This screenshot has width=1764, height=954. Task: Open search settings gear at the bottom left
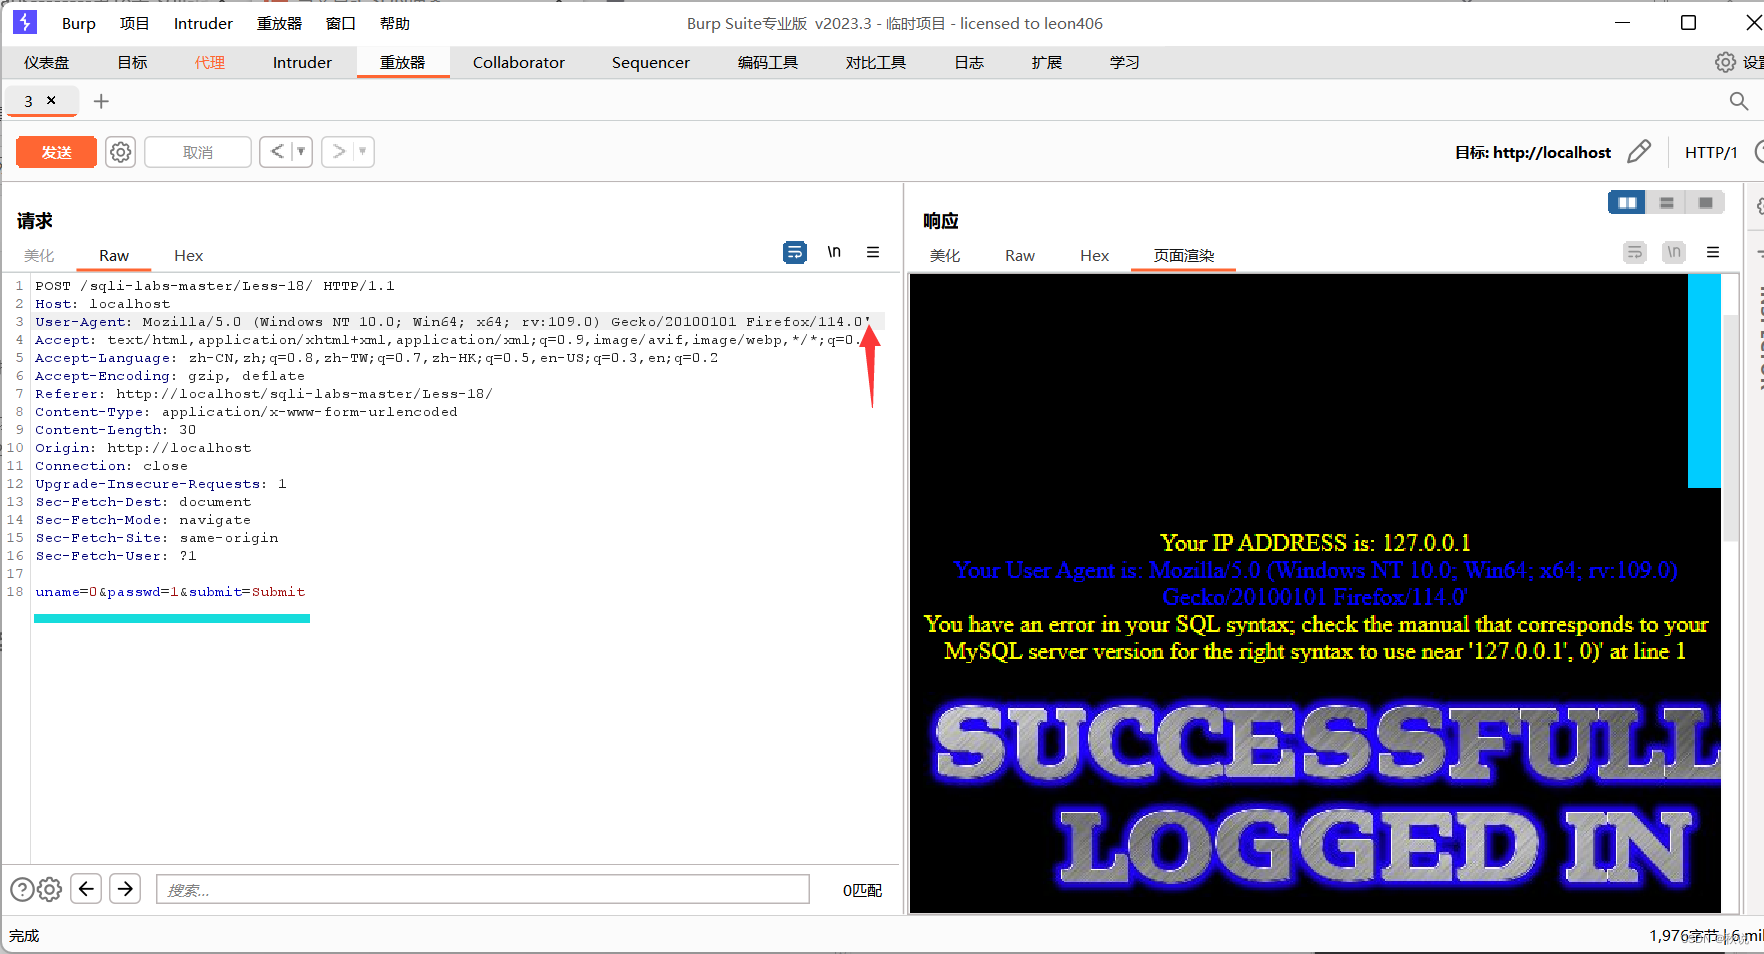[50, 889]
